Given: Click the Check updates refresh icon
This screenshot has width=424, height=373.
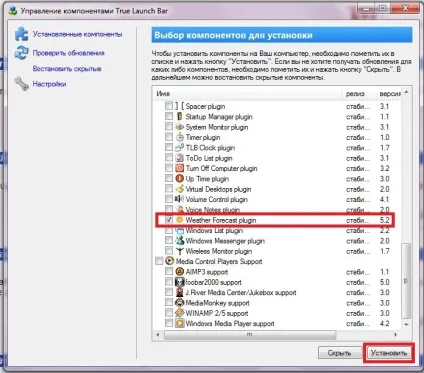Looking at the screenshot, I should coord(22,53).
